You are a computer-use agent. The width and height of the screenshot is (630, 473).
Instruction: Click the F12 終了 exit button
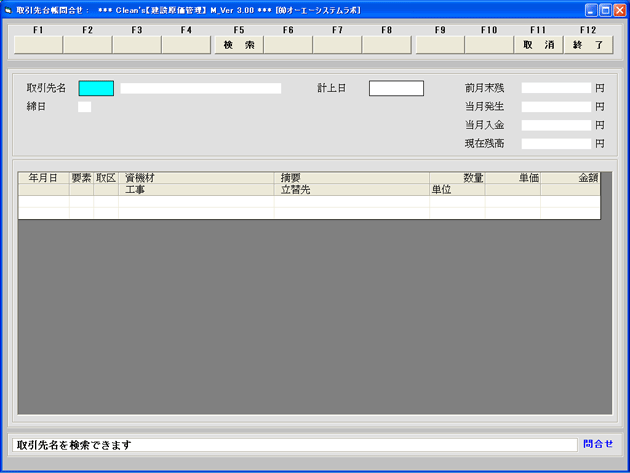coord(587,45)
